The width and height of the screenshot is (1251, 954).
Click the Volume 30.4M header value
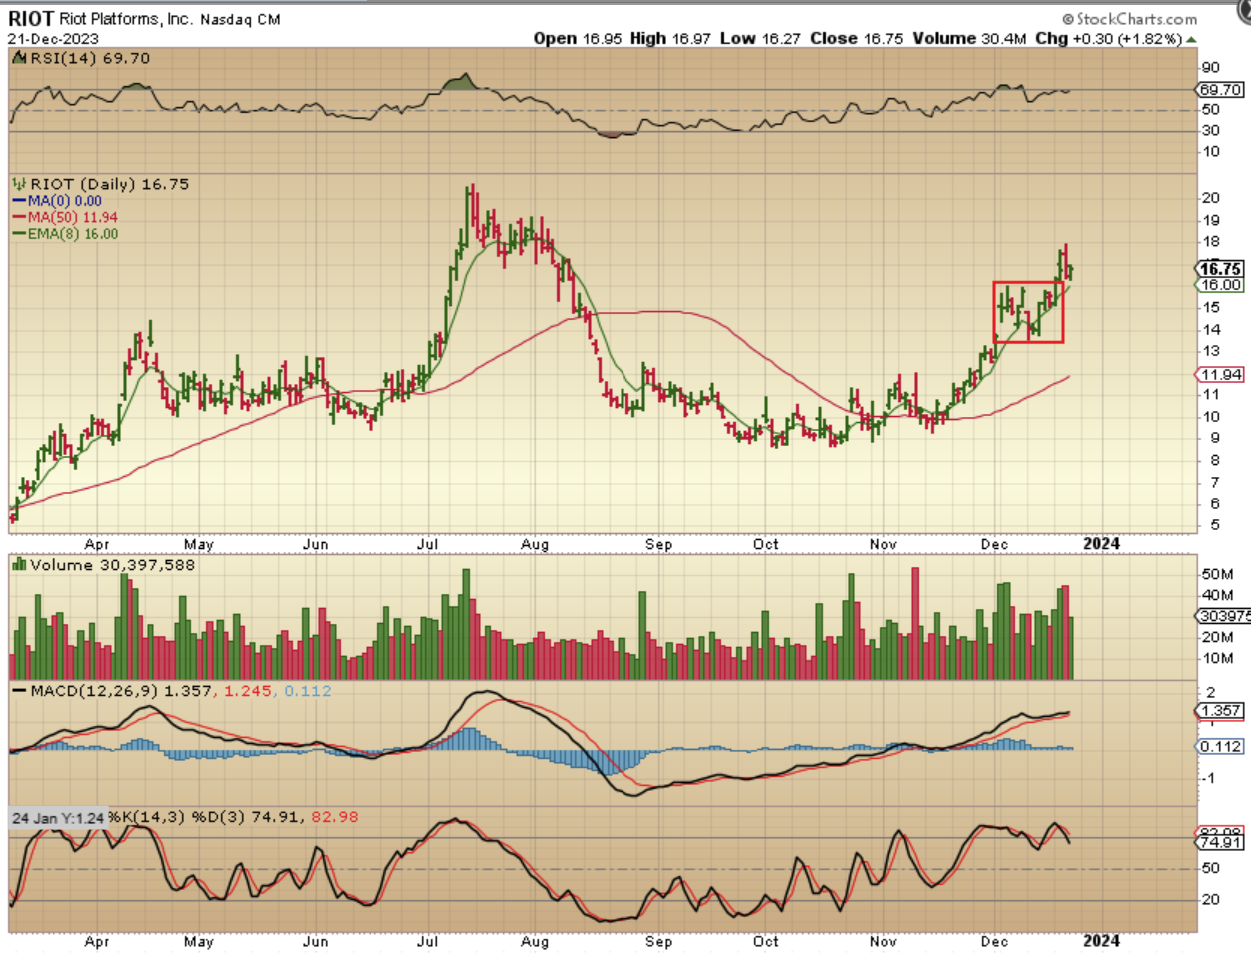point(969,38)
